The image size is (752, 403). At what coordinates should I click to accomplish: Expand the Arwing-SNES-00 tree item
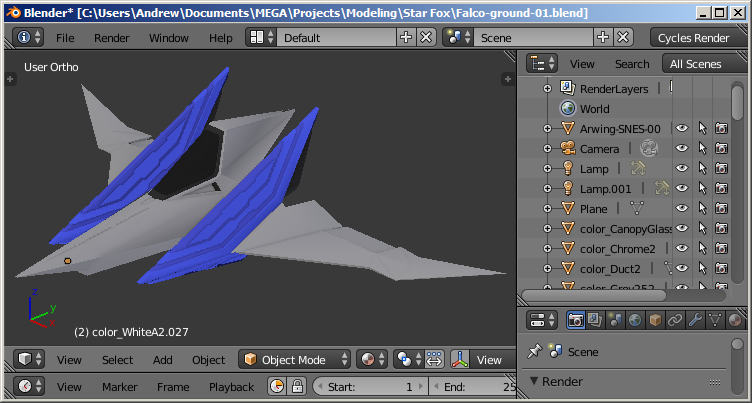click(547, 129)
